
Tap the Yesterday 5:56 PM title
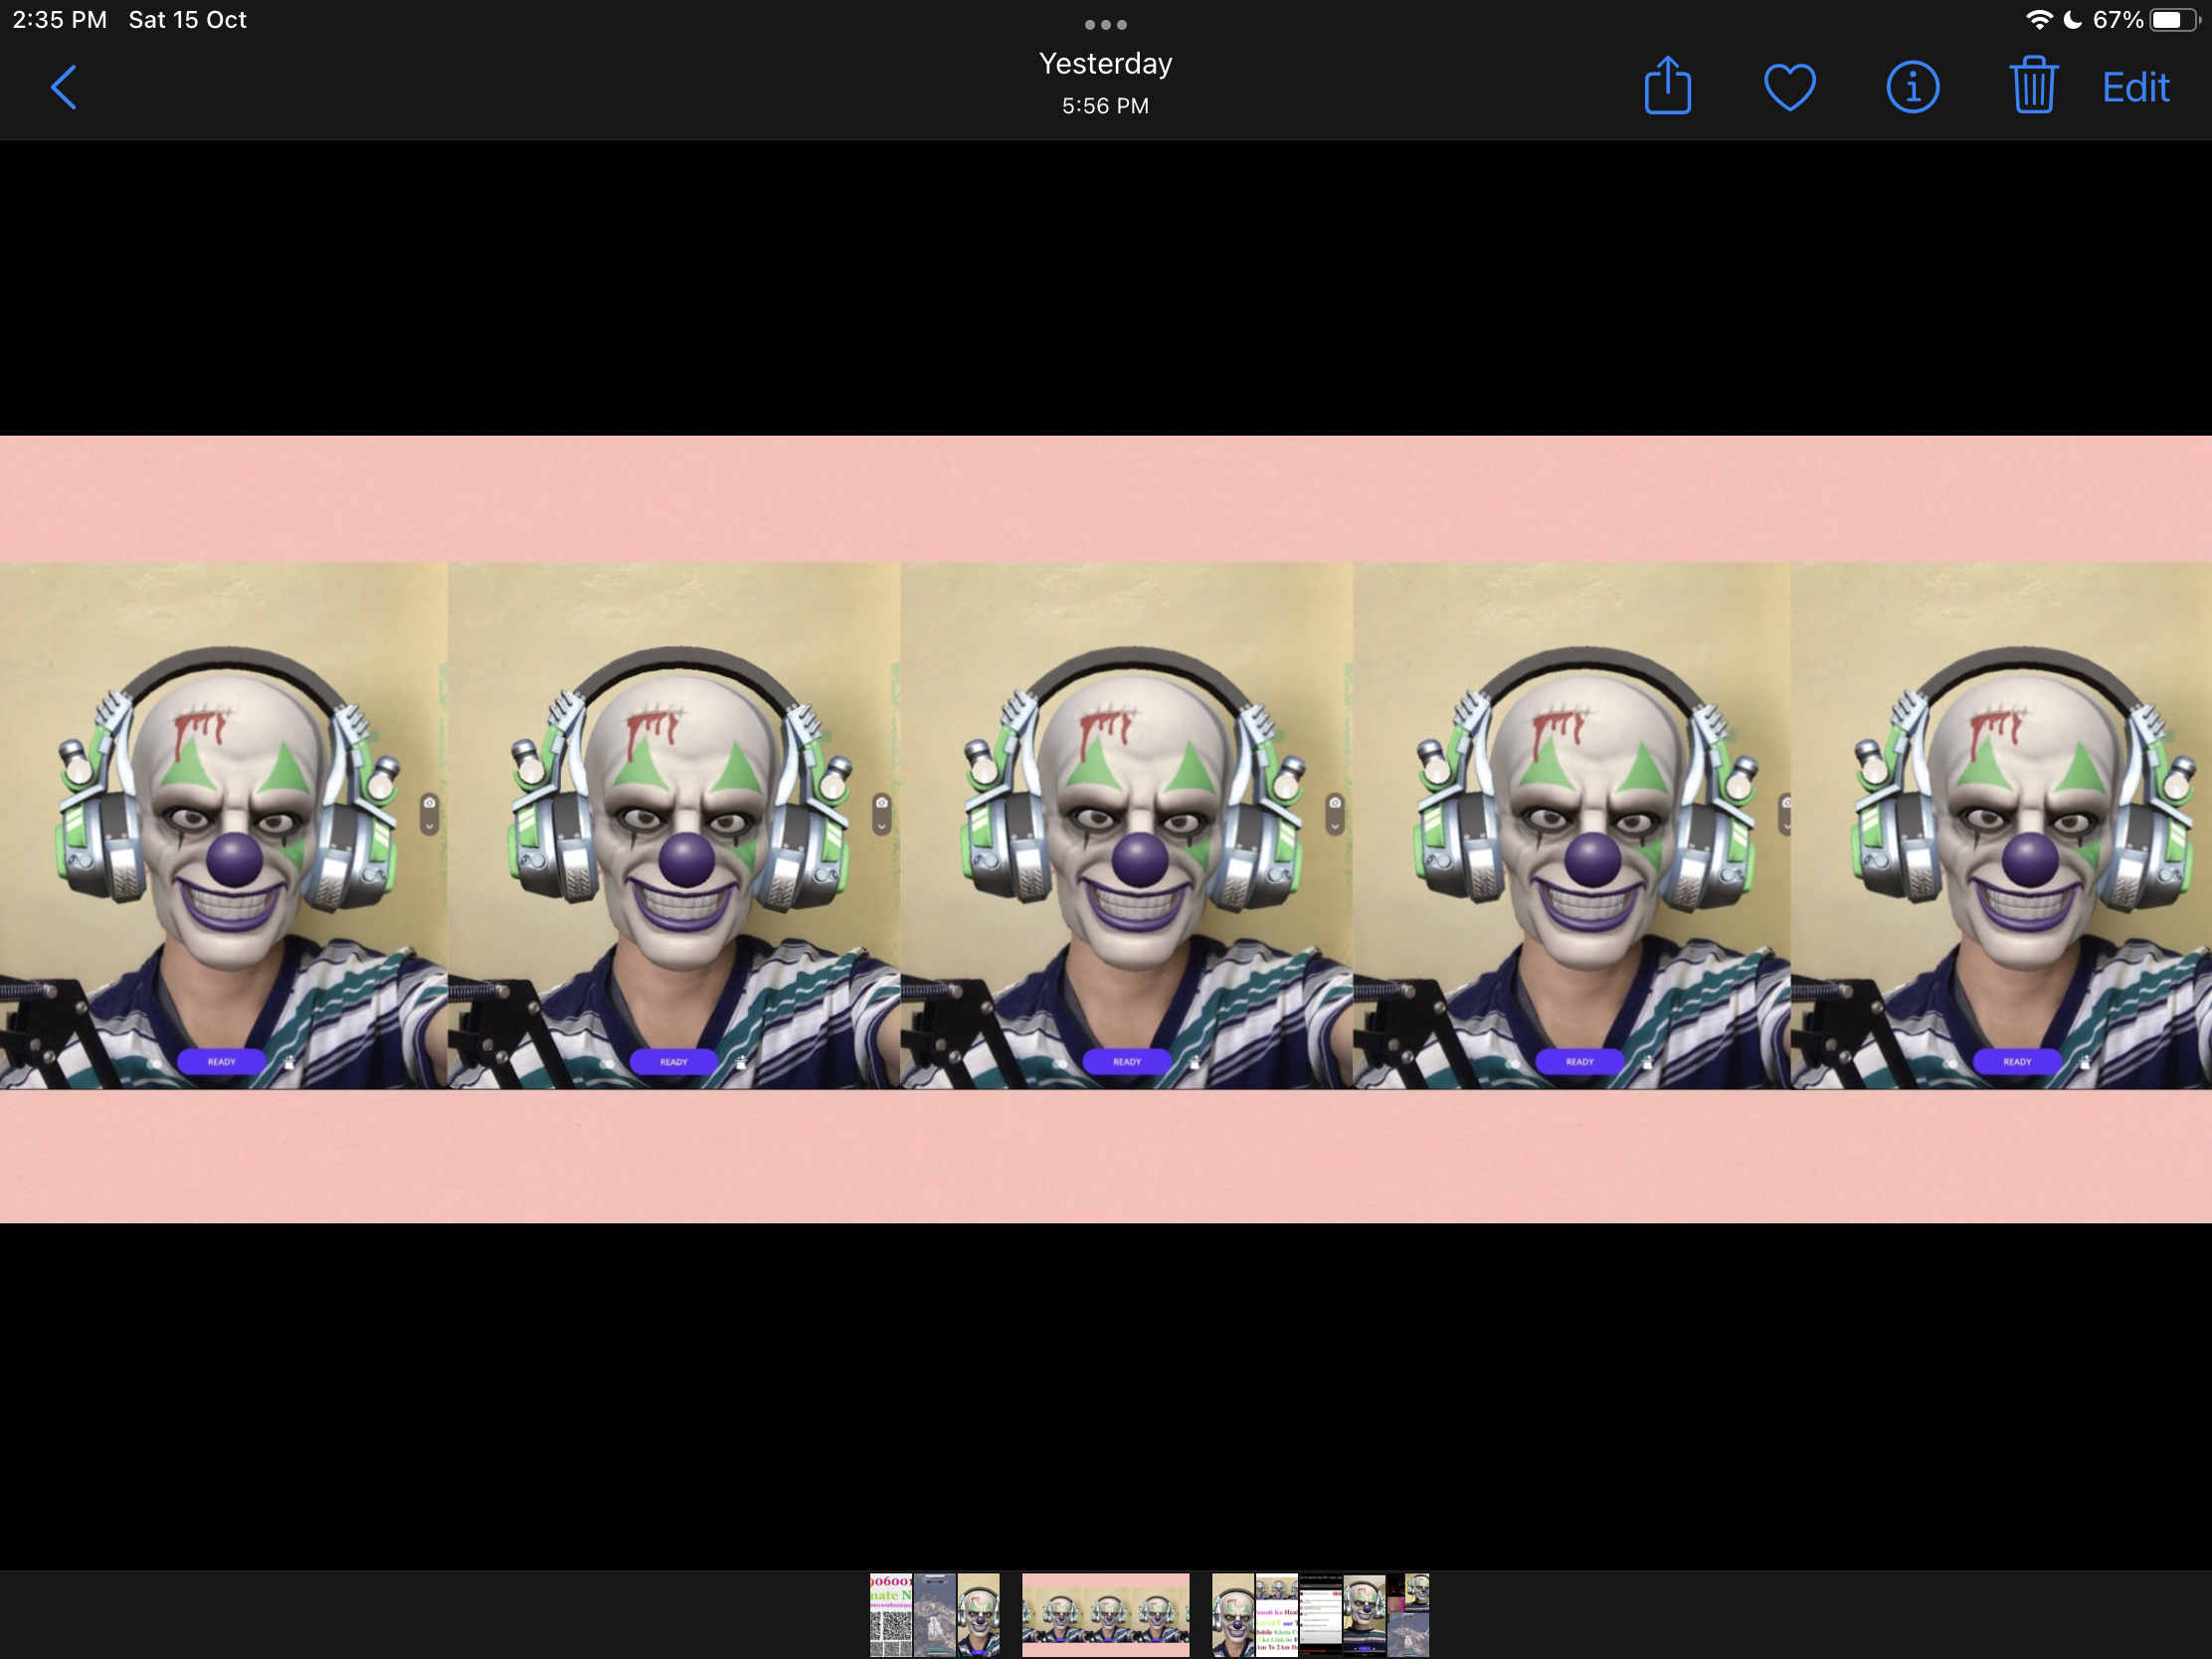[x=1105, y=83]
